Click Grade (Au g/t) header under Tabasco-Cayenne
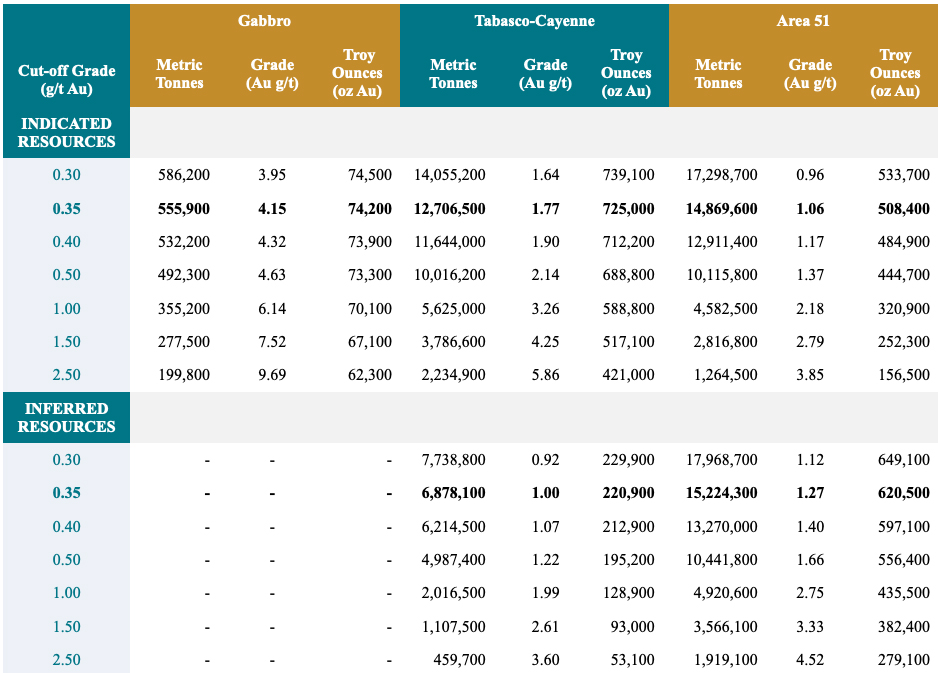The height and width of the screenshot is (673, 938). [546, 74]
